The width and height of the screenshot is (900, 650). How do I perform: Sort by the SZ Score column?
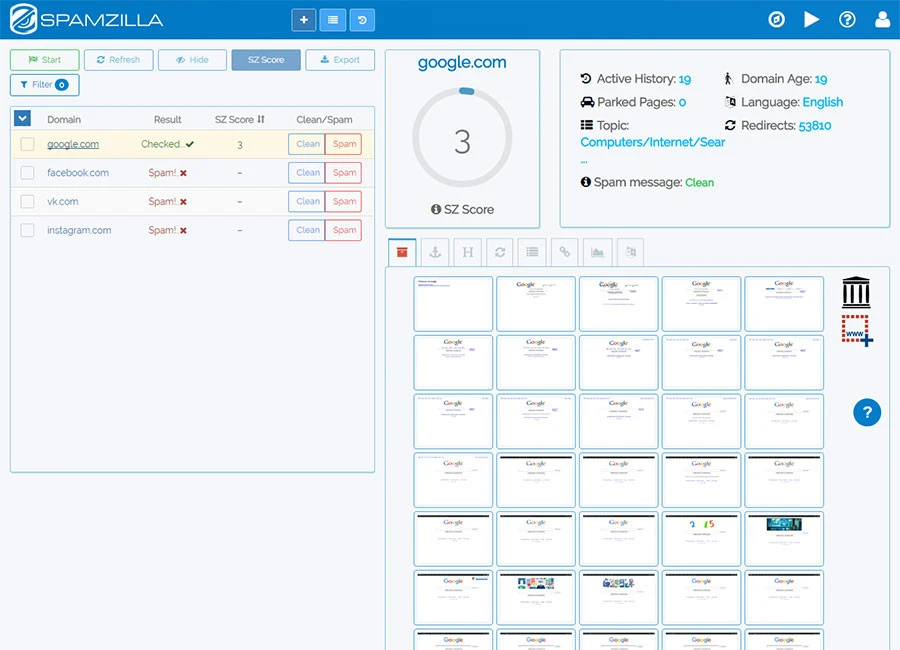(240, 119)
